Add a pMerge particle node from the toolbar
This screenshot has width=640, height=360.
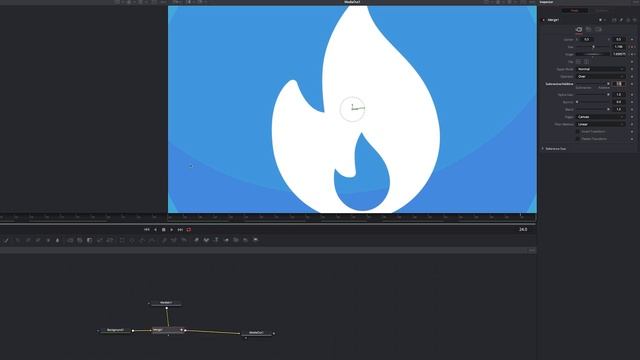pyautogui.click(x=173, y=240)
